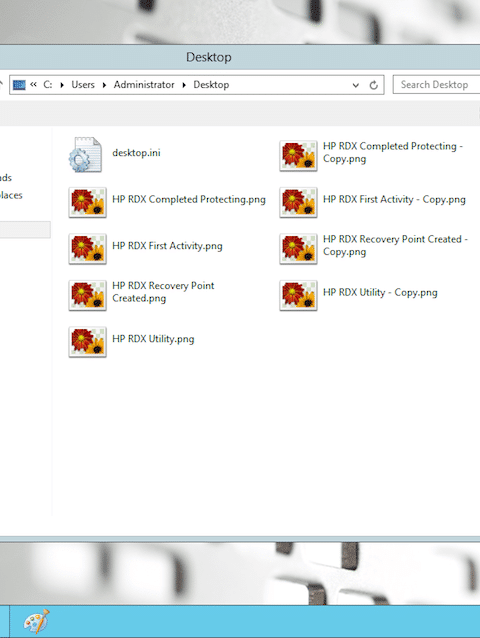The image size is (480, 638).
Task: Select name HP RDX First Activity - Copy.png
Action: [394, 199]
